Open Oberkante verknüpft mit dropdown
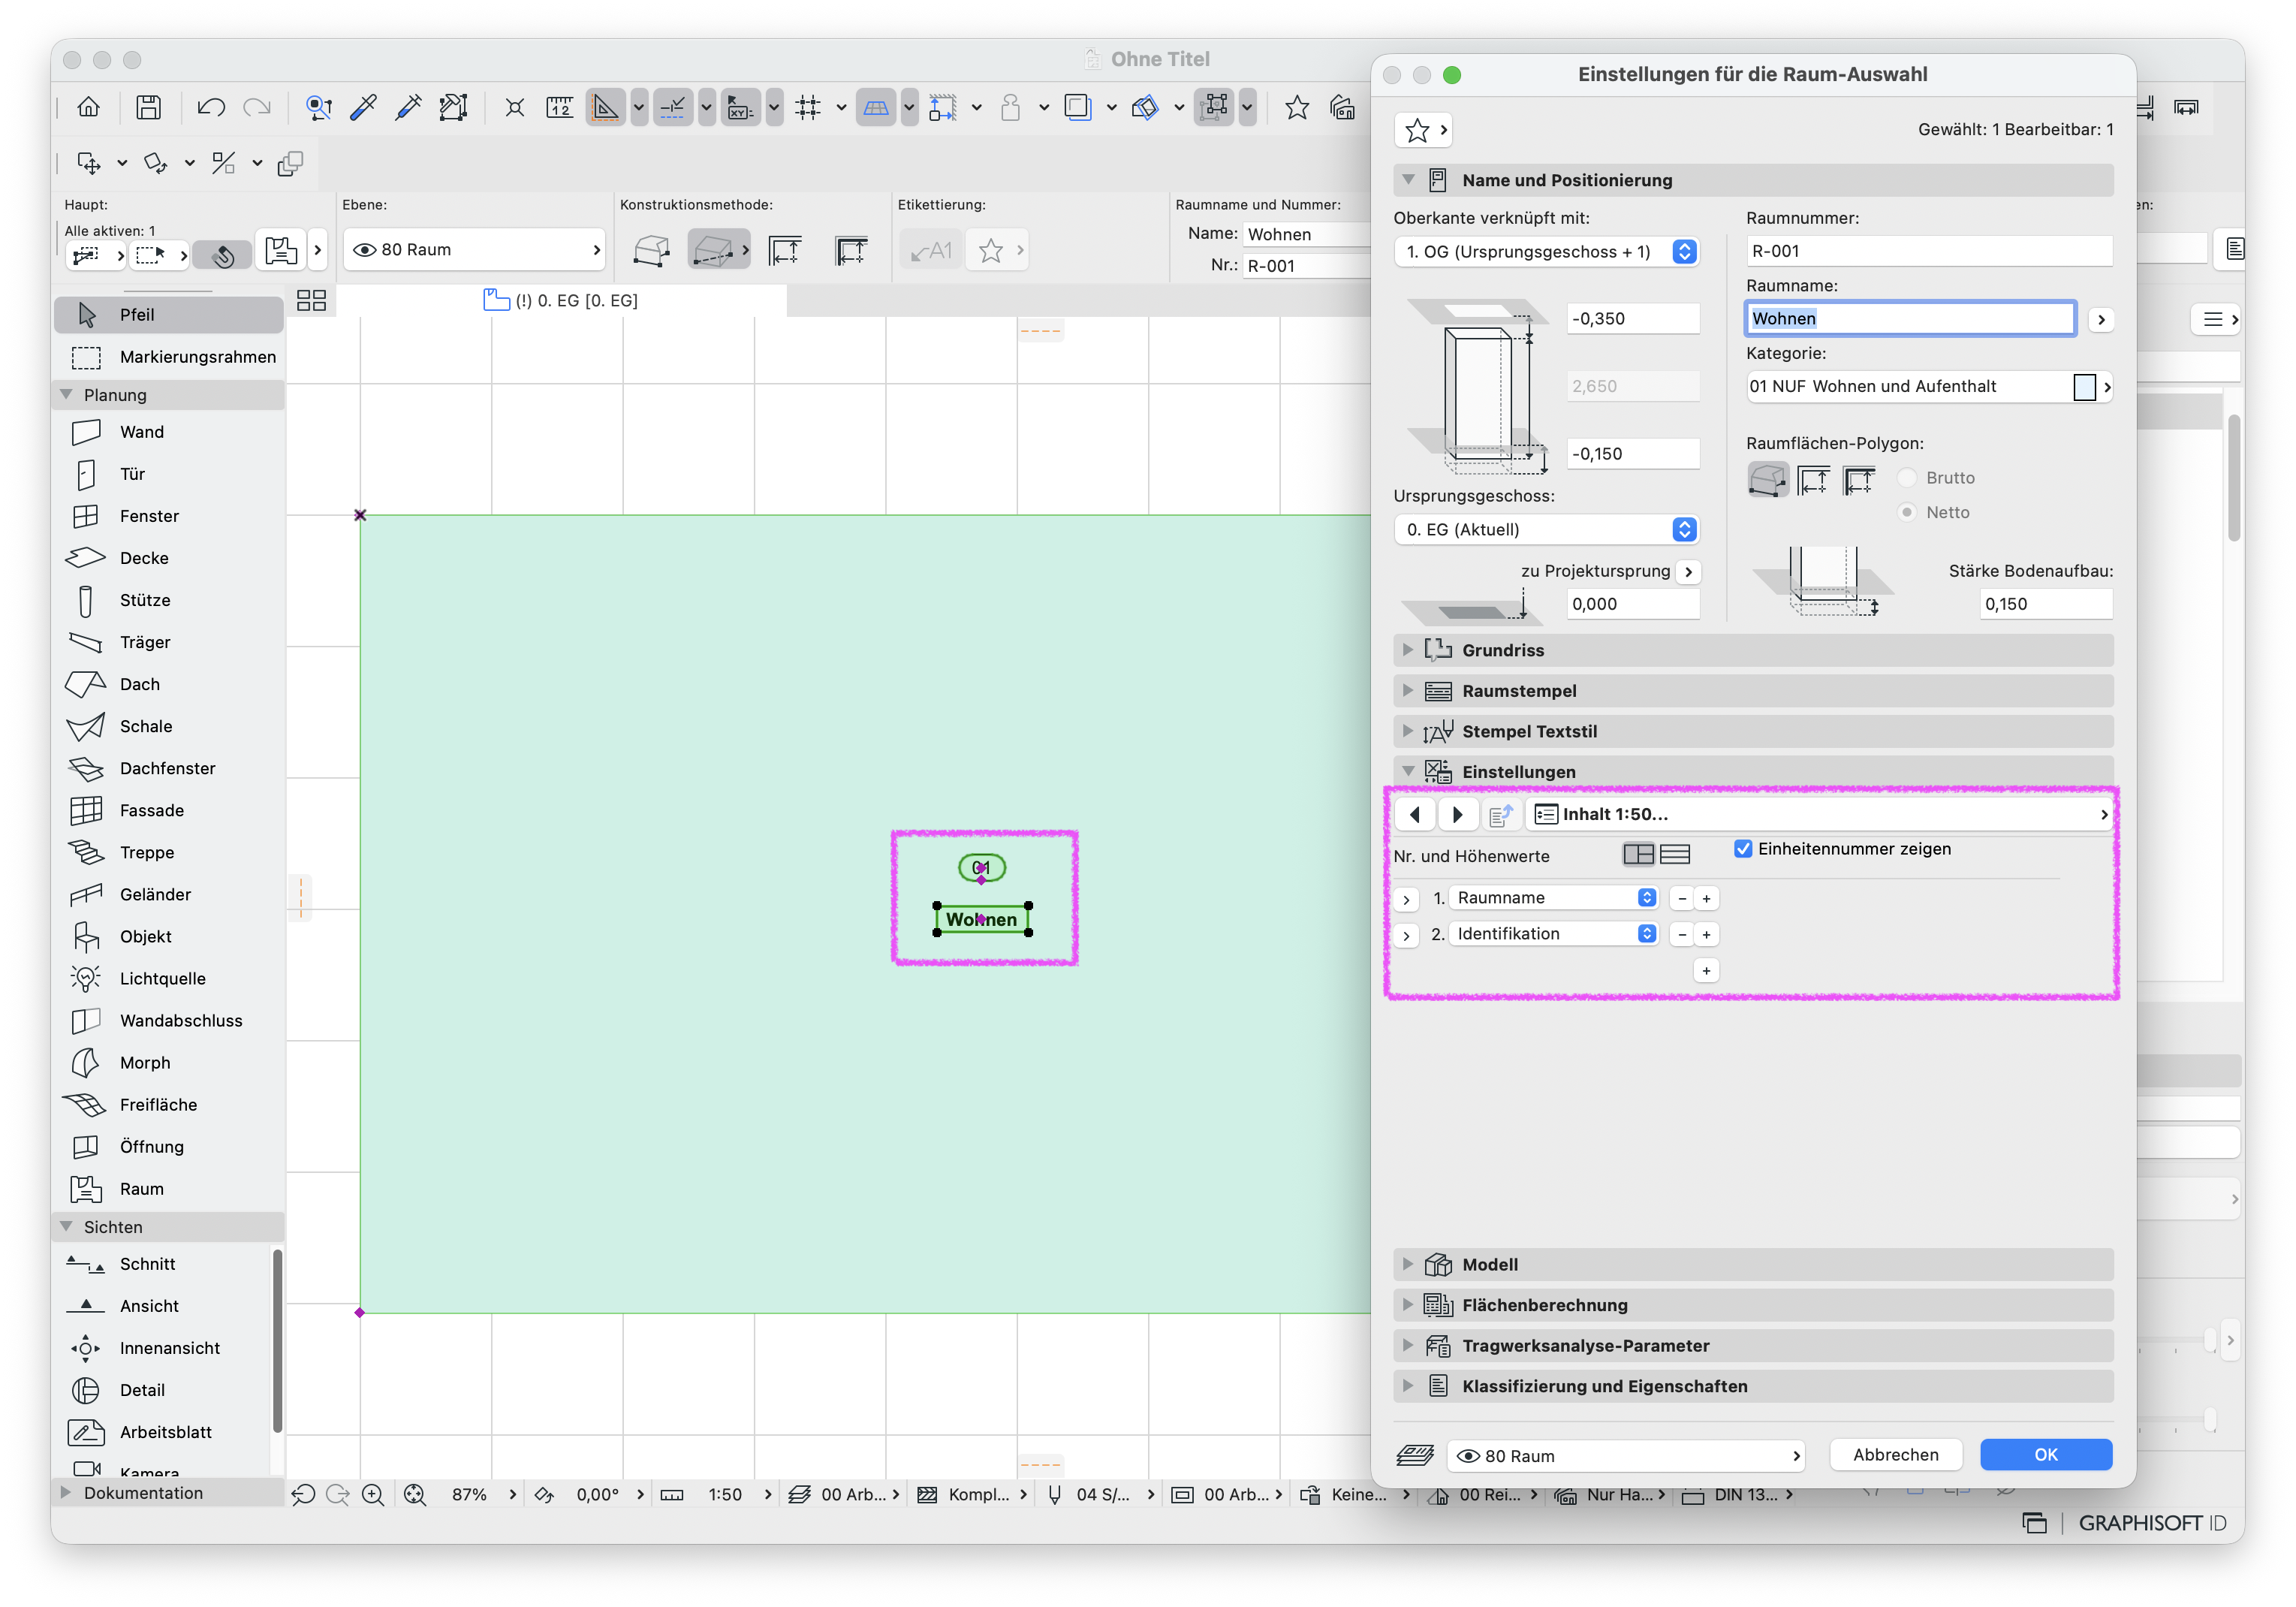 pyautogui.click(x=1546, y=252)
